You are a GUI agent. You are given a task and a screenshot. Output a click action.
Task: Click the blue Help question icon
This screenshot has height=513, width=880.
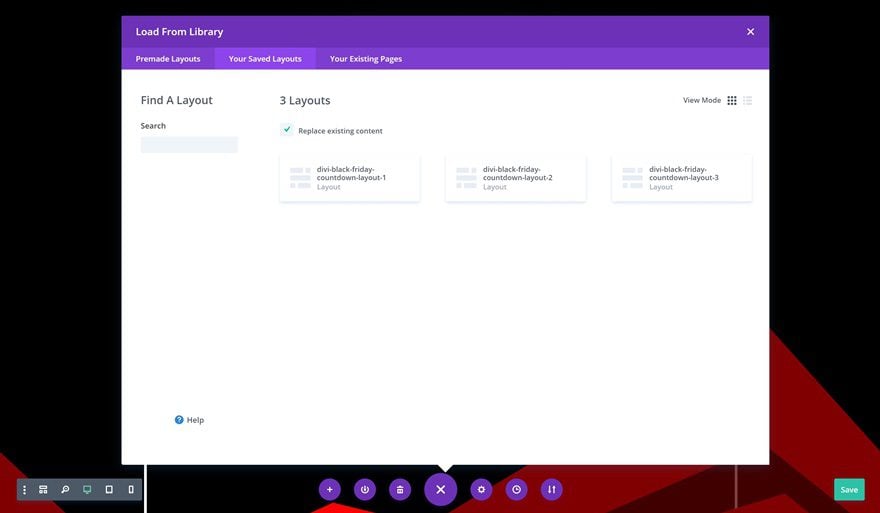(x=179, y=420)
